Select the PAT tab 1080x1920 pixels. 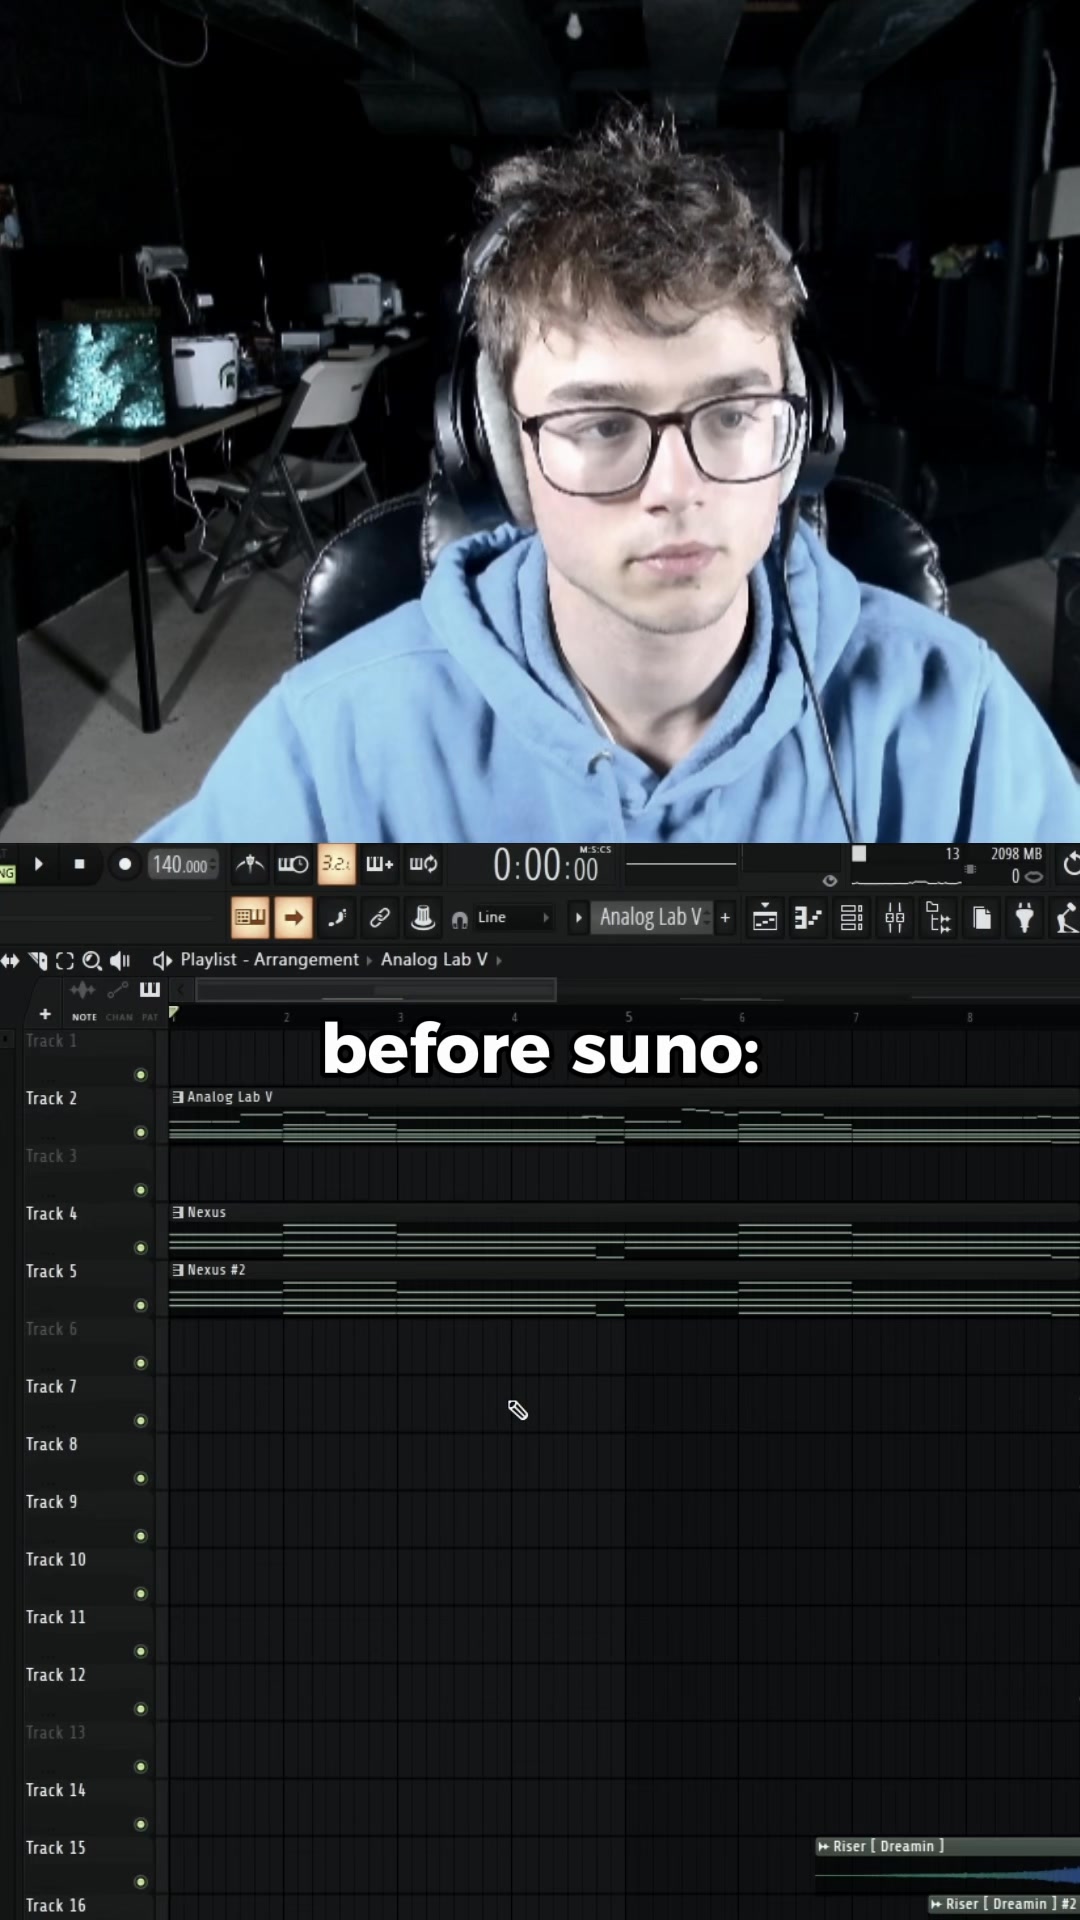150,1017
